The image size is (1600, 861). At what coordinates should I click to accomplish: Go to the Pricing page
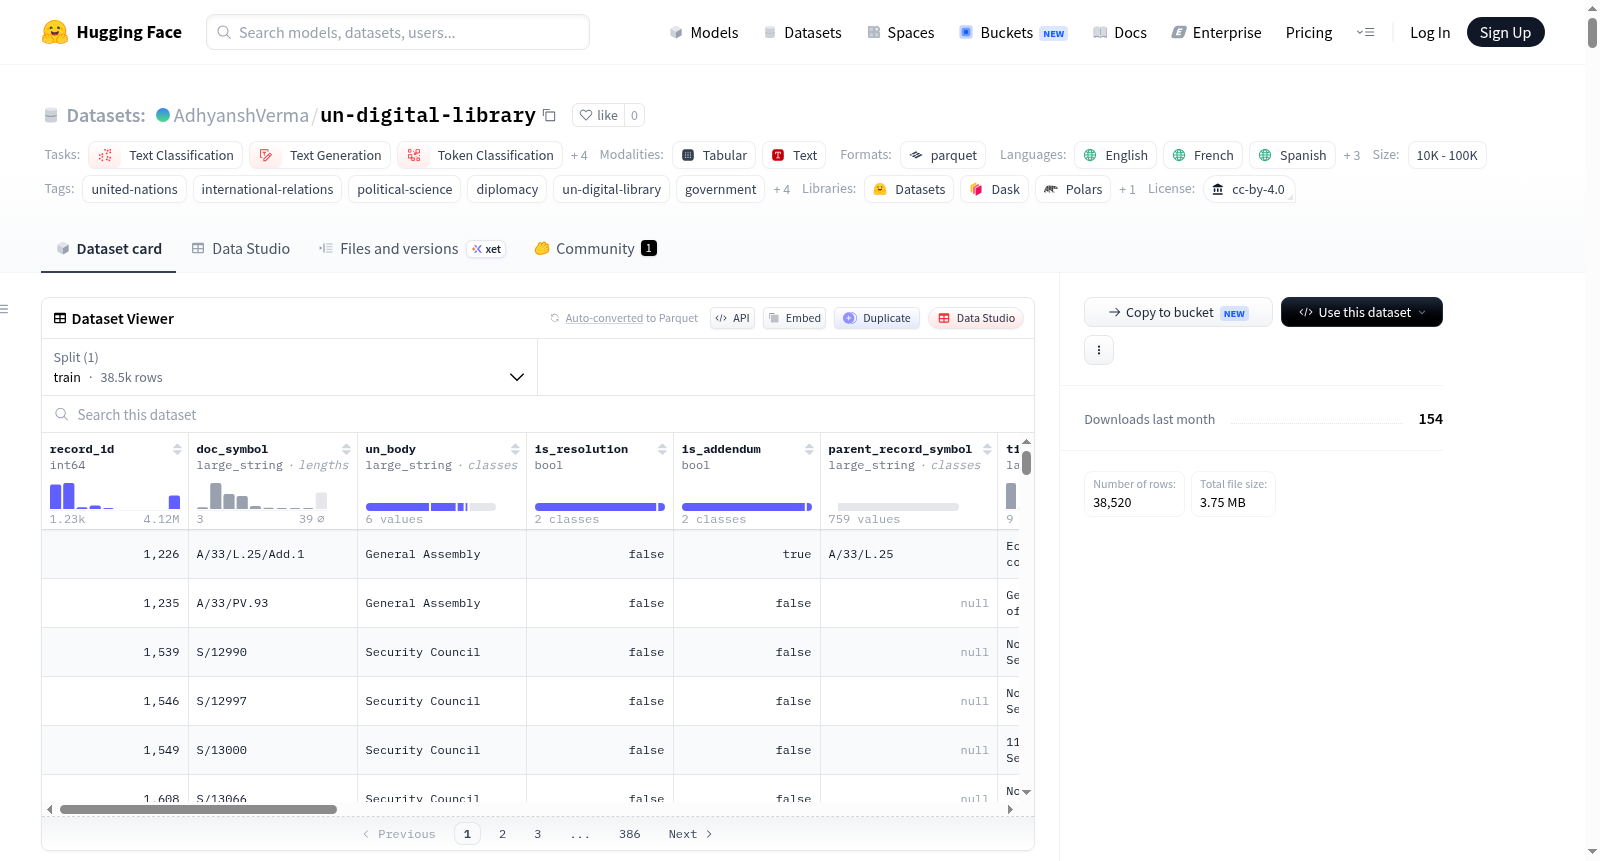pyautogui.click(x=1309, y=33)
